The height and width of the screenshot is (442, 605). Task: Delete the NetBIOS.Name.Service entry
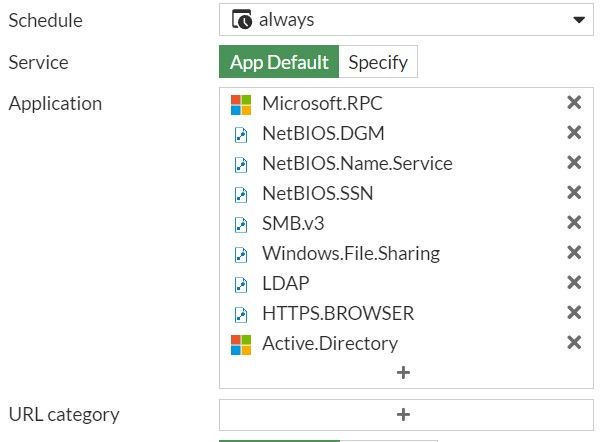[574, 163]
